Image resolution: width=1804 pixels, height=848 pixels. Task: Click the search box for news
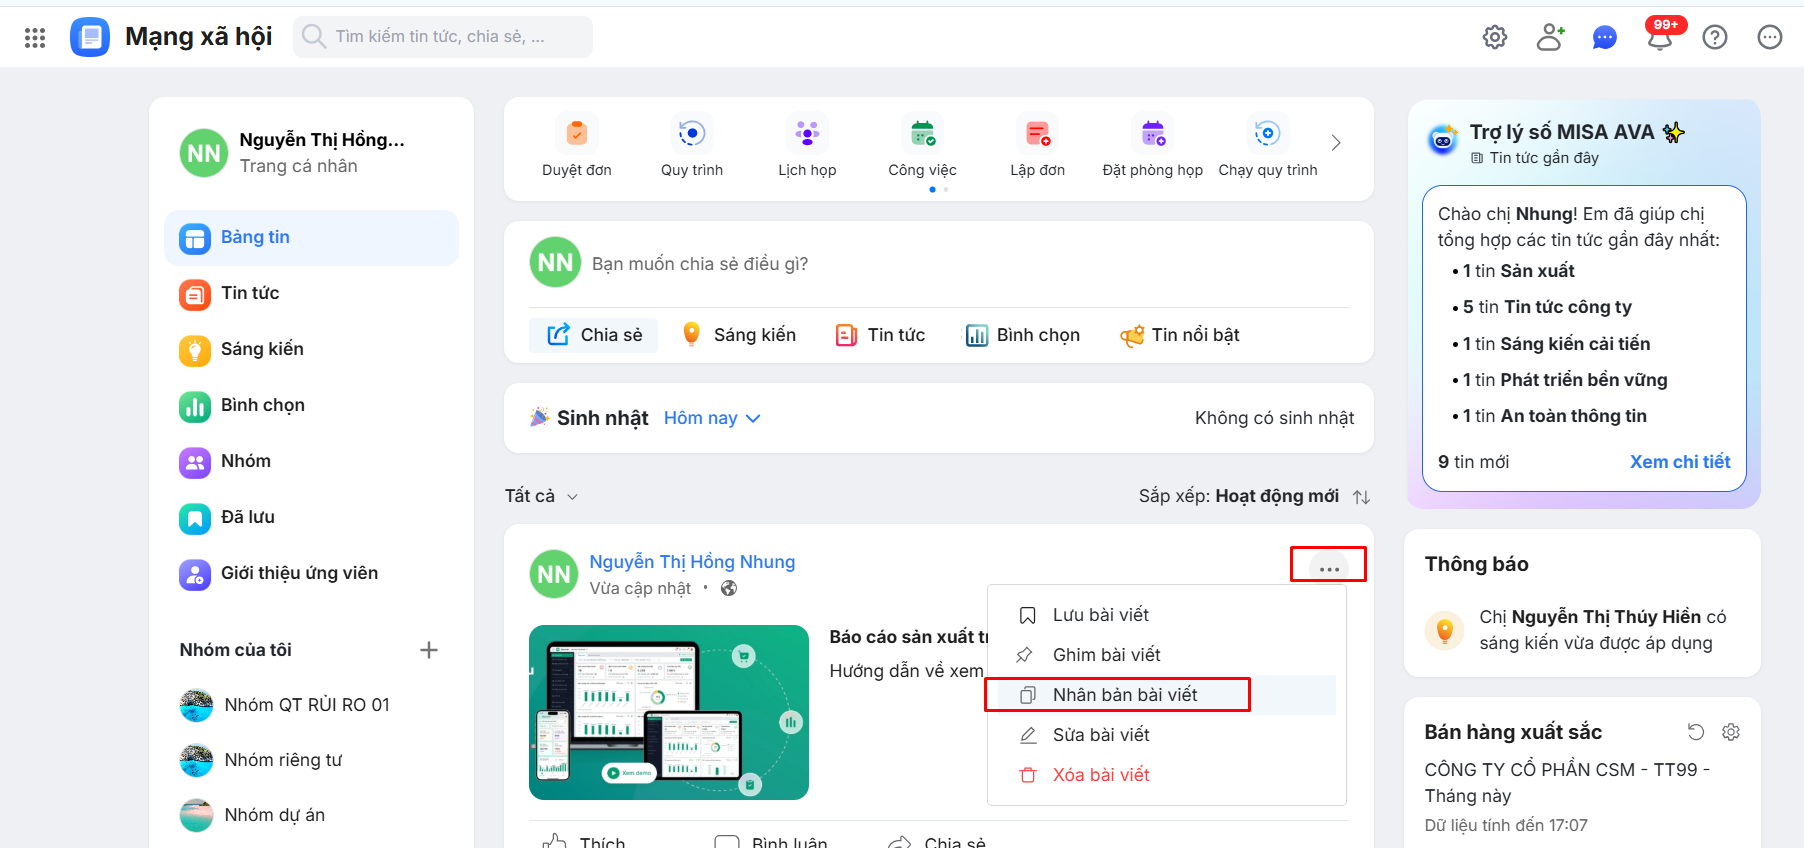tap(443, 37)
